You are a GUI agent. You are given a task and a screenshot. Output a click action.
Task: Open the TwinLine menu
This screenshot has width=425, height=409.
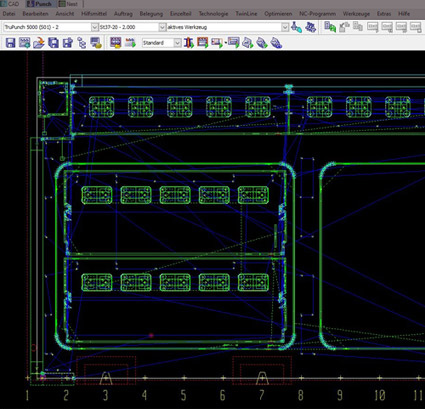246,14
